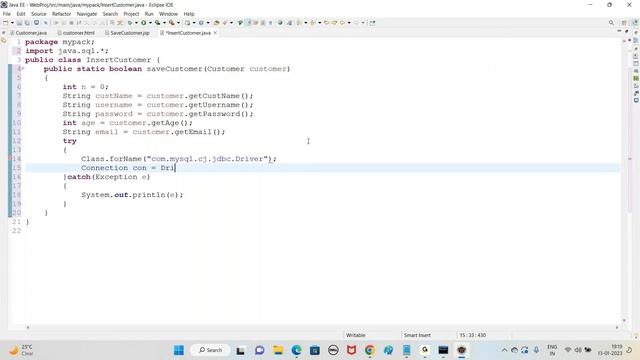Expand the Debug dropdown arrow
640x360 pixels.
click(136, 23)
